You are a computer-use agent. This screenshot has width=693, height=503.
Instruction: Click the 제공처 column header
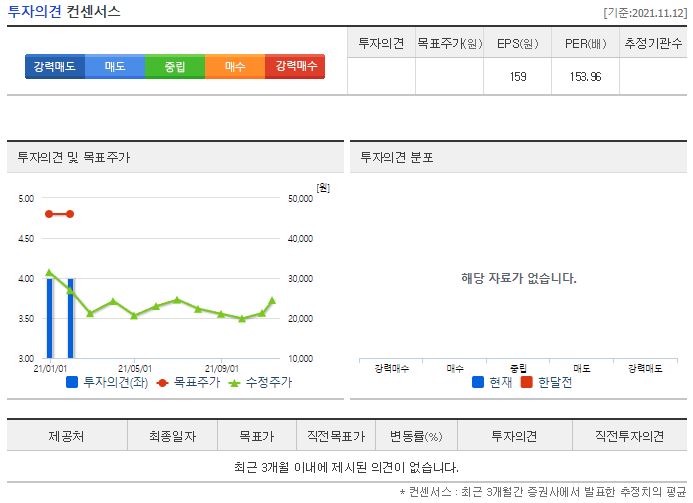point(66,436)
